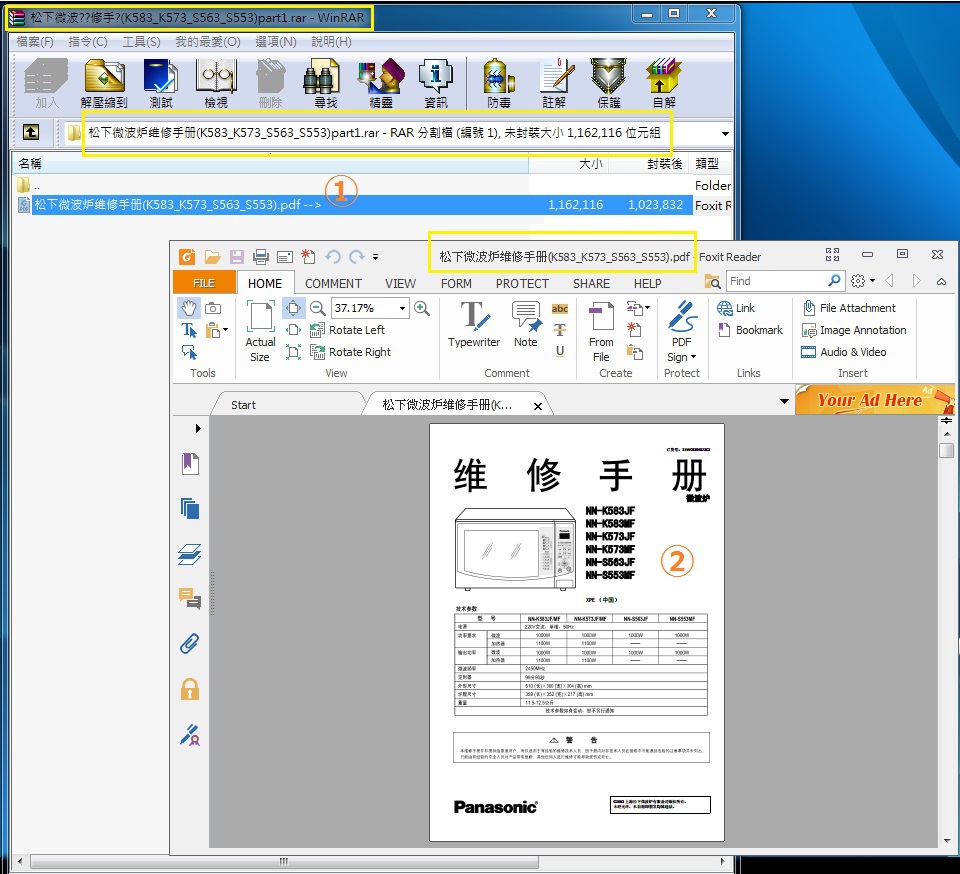
Task: Click the WinRAR VirusScan (防毒) icon
Action: [x=498, y=83]
